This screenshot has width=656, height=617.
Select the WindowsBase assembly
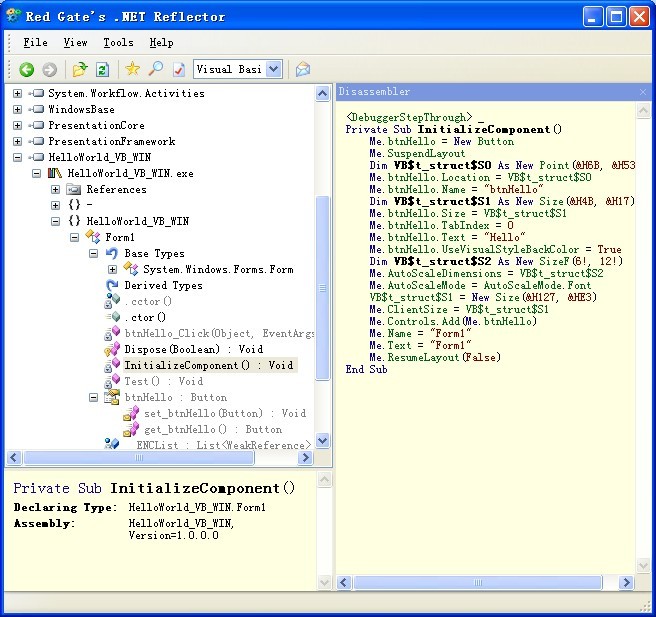[x=82, y=109]
